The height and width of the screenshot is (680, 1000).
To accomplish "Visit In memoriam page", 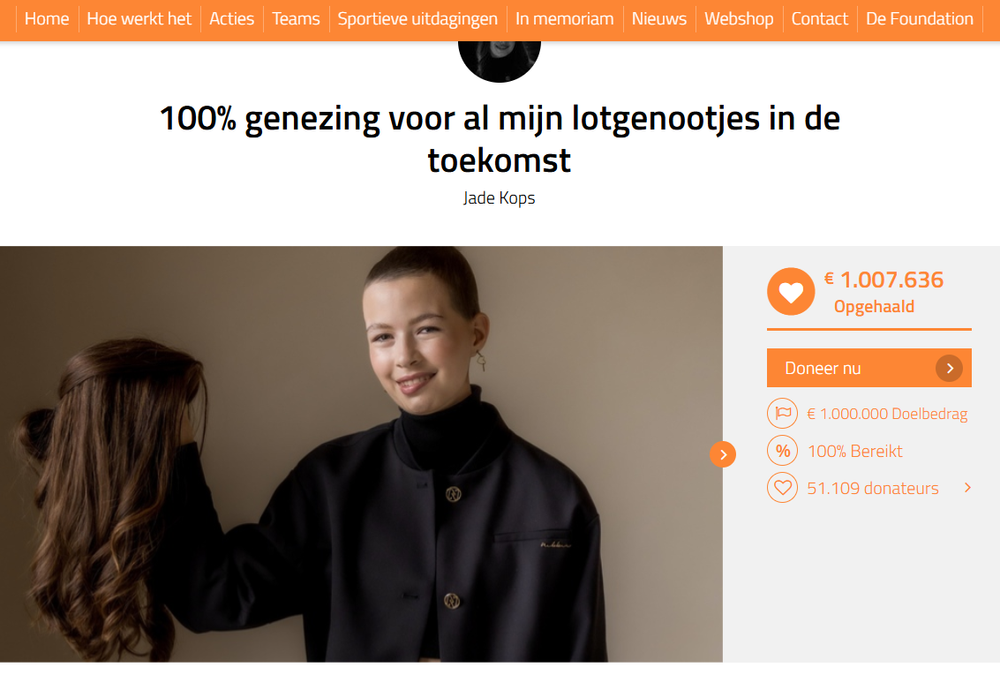I will [x=564, y=19].
